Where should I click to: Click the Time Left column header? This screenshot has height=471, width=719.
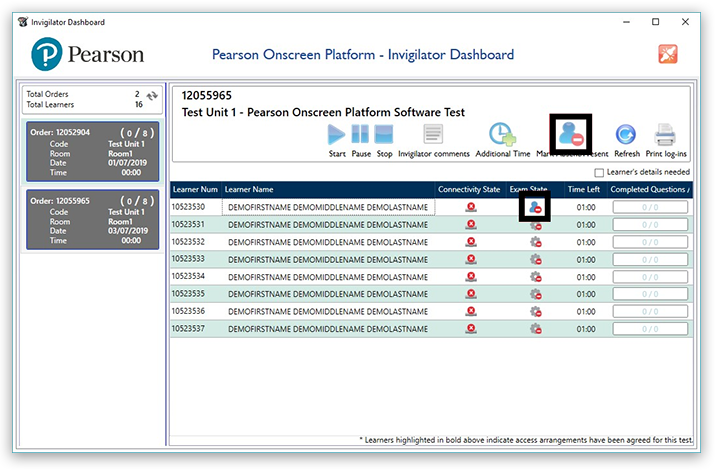click(583, 189)
